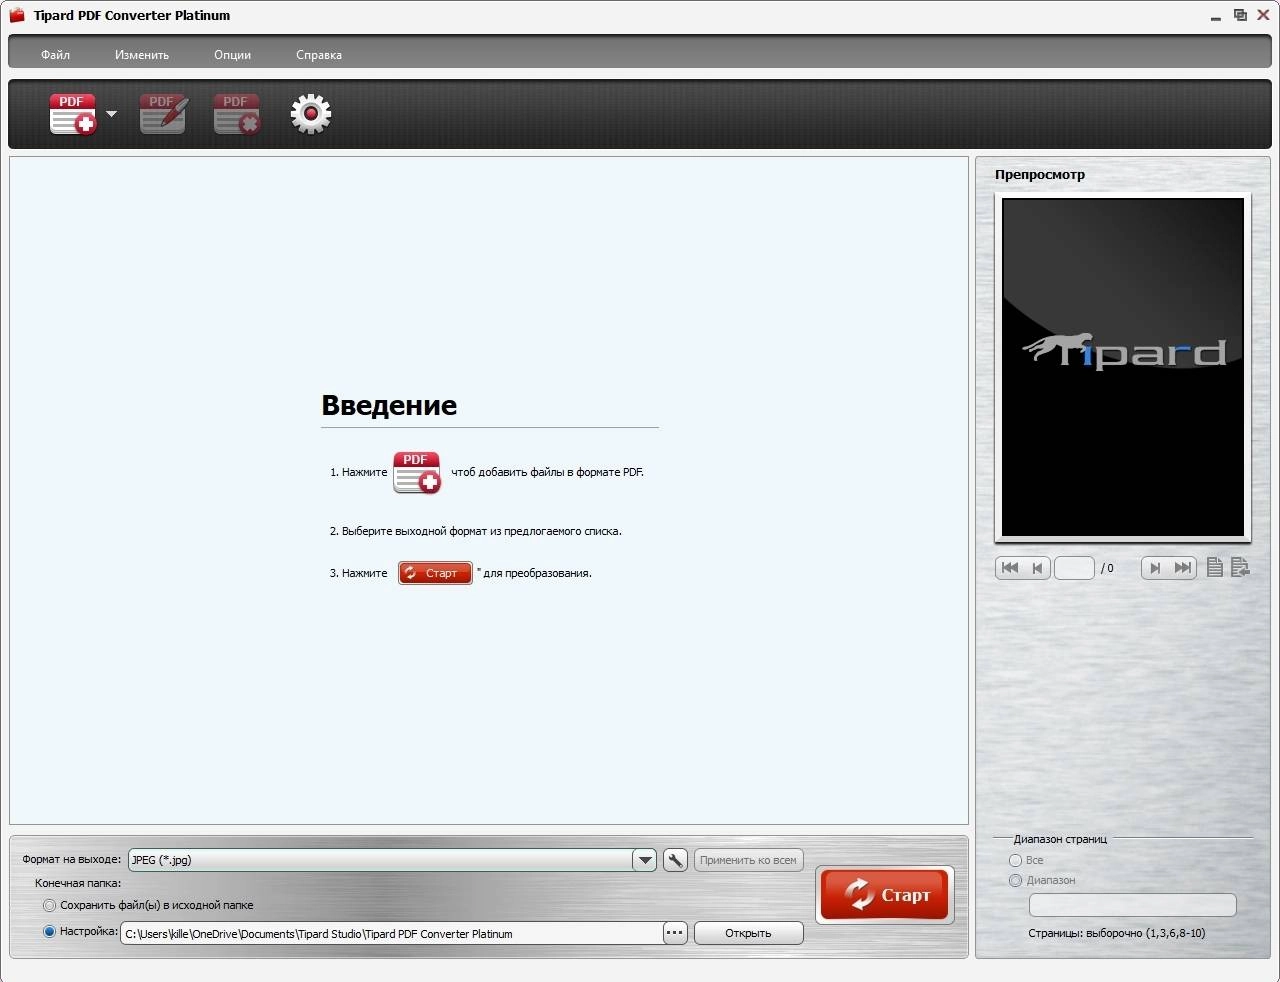Image resolution: width=1280 pixels, height=982 pixels.
Task: Open the Изменить menu
Action: 142,55
